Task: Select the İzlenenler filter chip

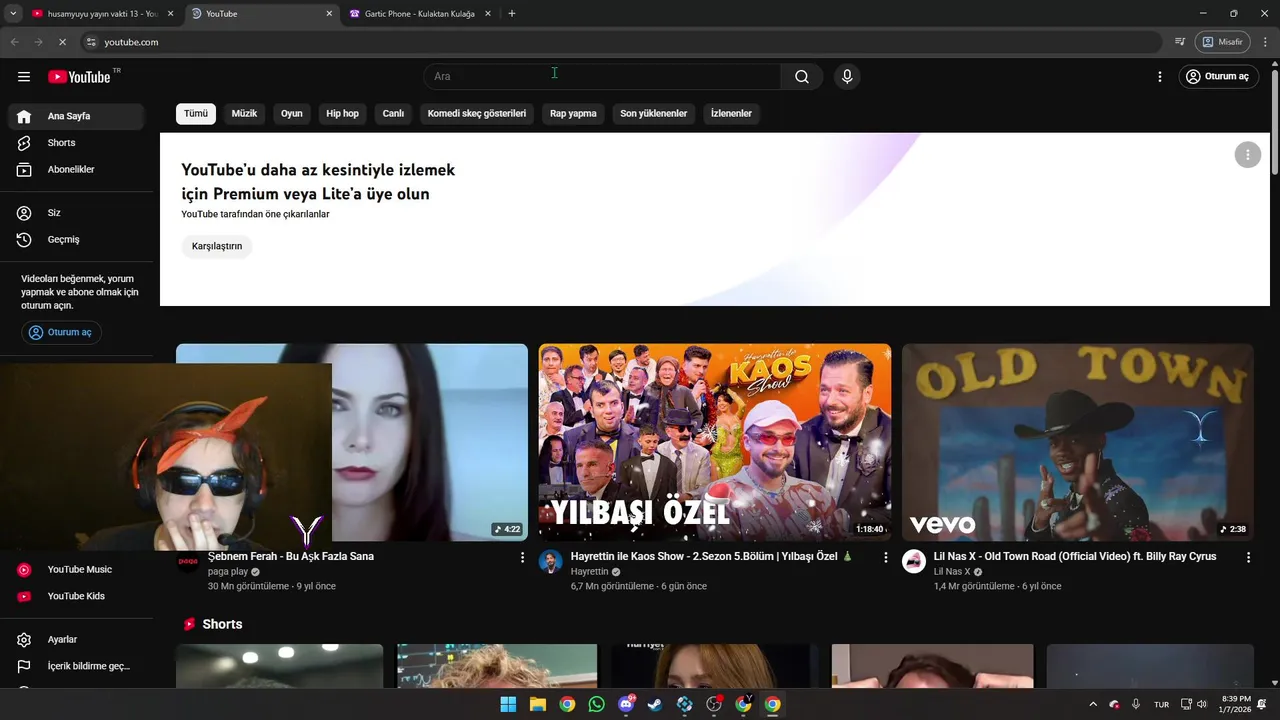Action: pos(731,113)
